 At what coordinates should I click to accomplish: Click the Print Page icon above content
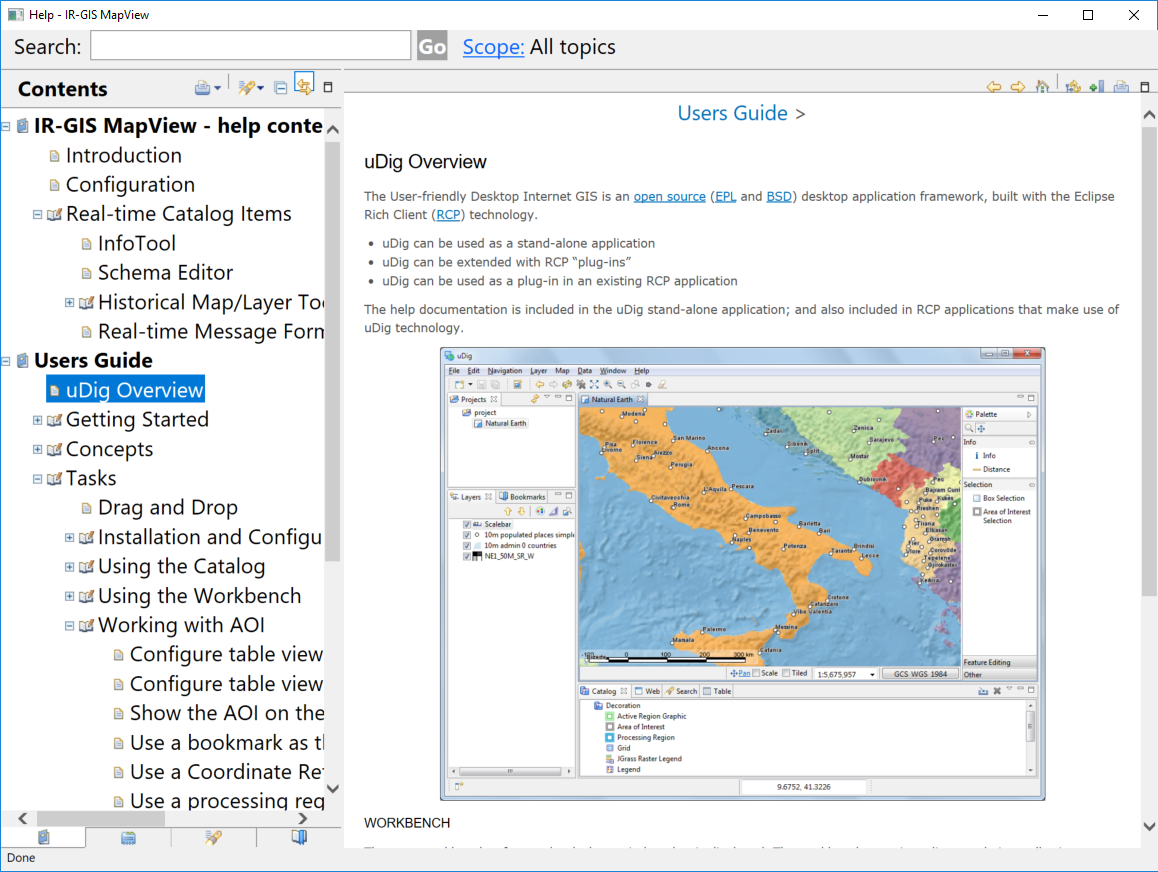[x=1121, y=87]
